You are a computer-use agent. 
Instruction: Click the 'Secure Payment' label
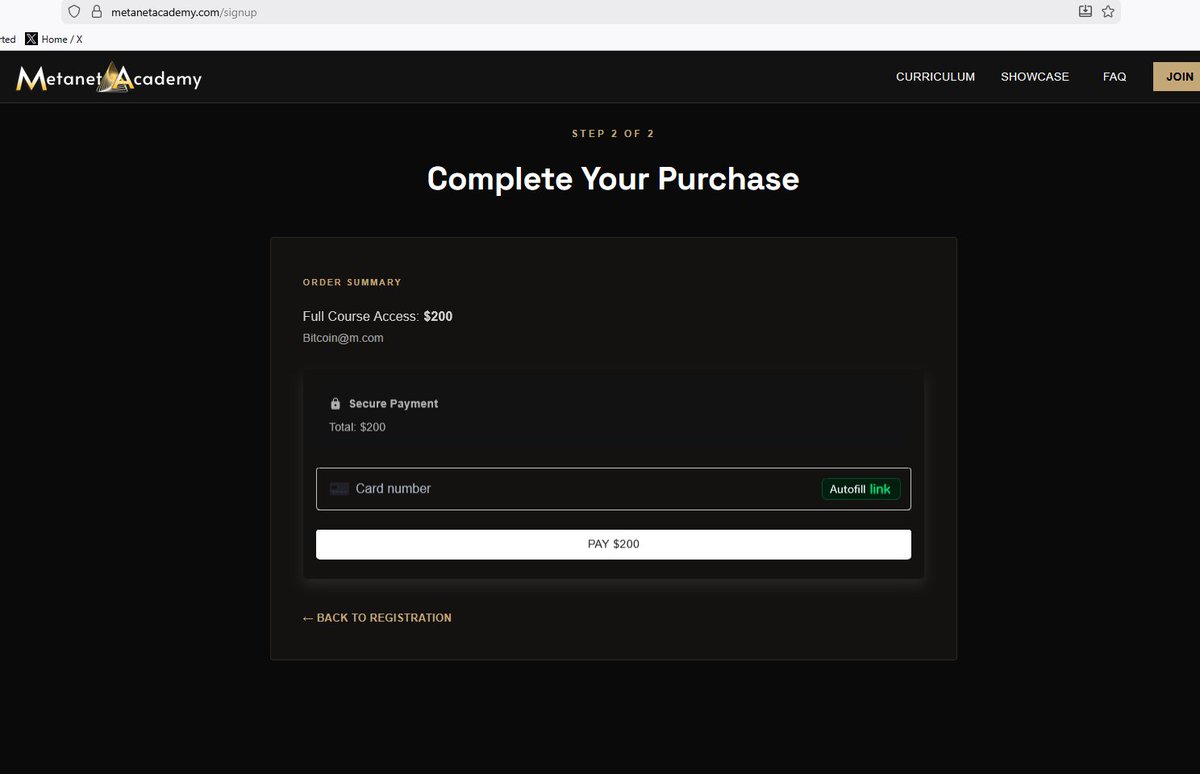pyautogui.click(x=393, y=404)
